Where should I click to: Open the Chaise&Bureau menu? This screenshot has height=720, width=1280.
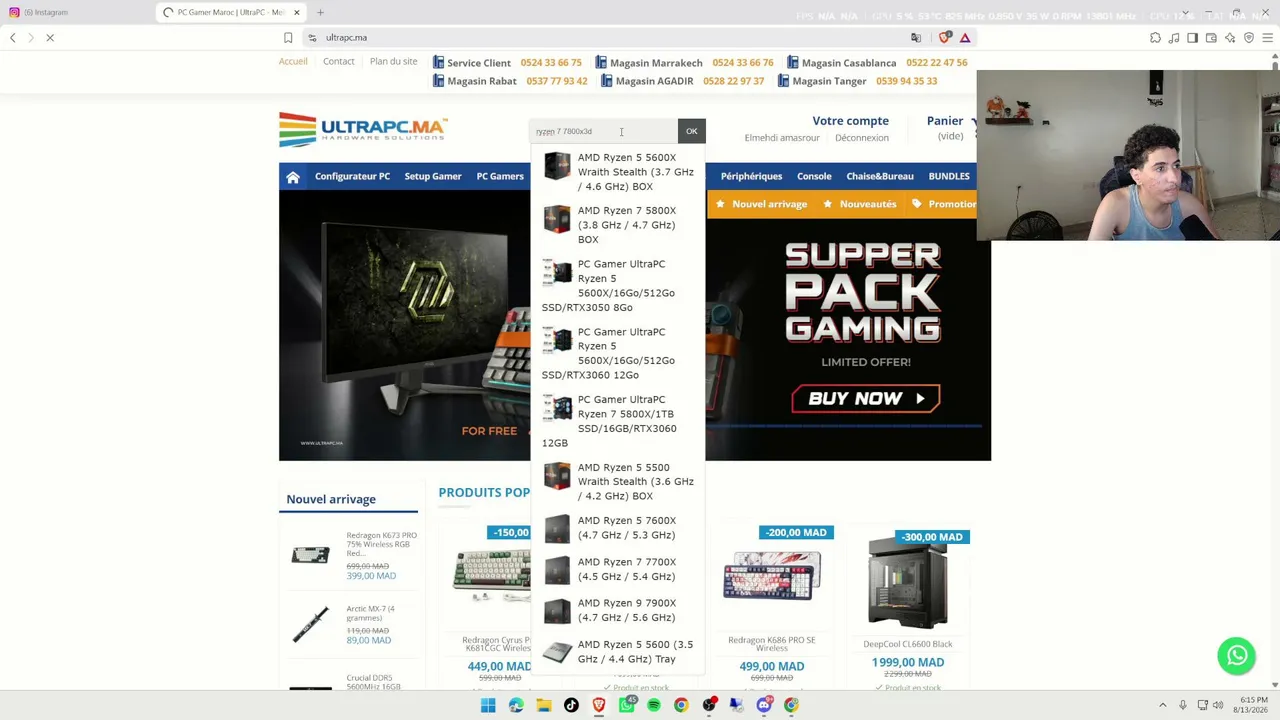coord(880,177)
